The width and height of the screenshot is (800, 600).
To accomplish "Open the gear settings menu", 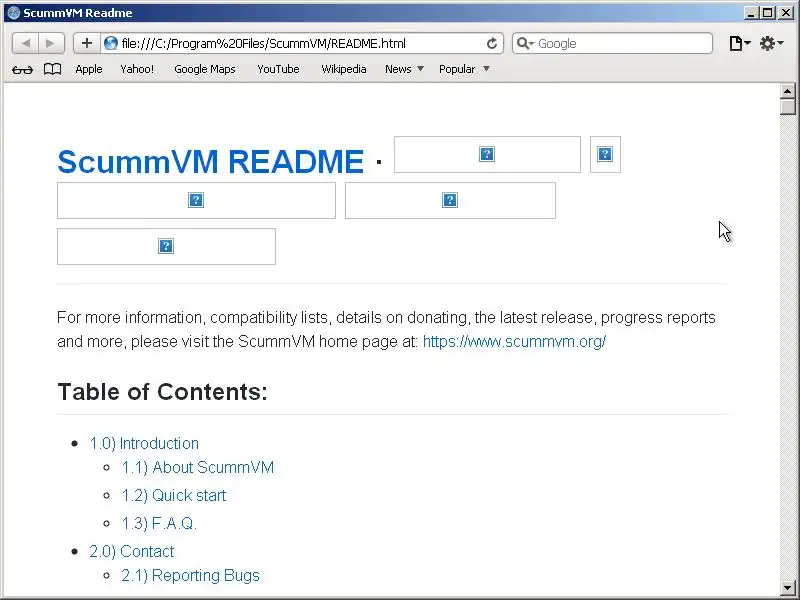I will (771, 43).
